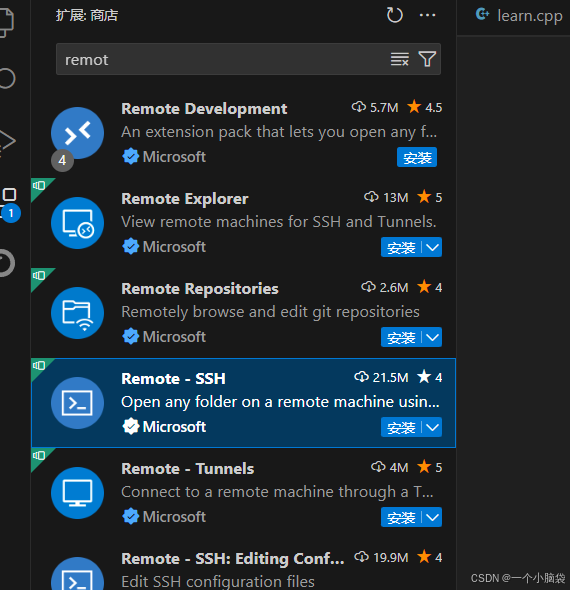
Task: Install the Remote Development extension pack
Action: point(417,157)
